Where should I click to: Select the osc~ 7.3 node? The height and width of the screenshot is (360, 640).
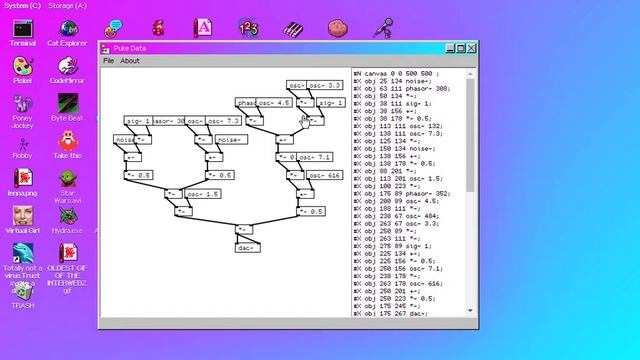tap(223, 121)
